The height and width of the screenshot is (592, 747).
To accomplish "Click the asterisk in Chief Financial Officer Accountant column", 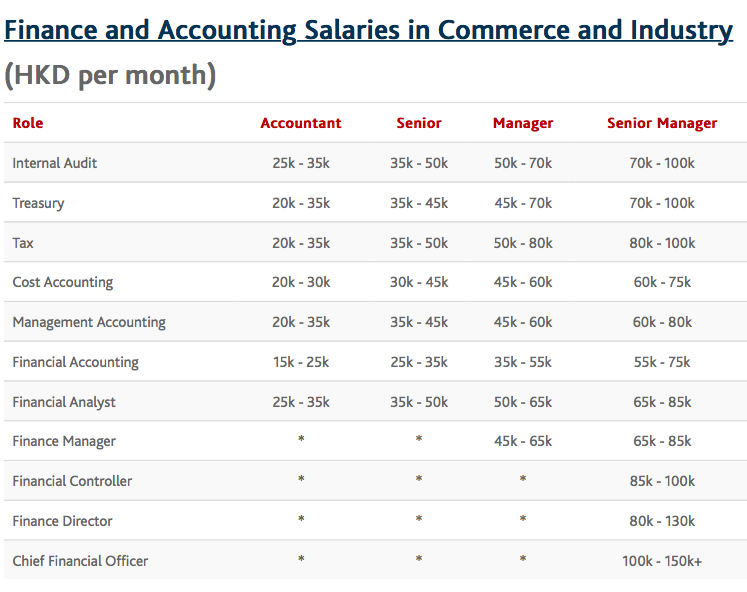I will coord(301,559).
